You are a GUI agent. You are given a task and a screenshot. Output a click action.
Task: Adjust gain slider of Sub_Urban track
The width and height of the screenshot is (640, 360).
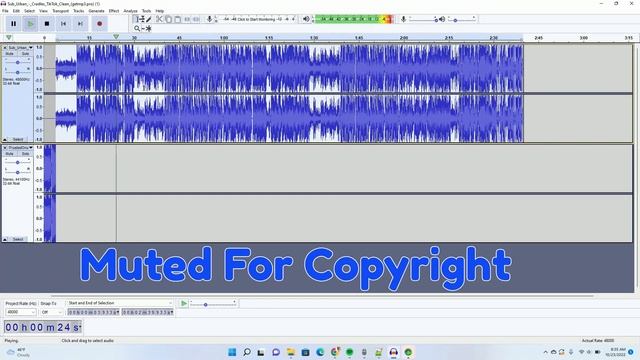17,62
